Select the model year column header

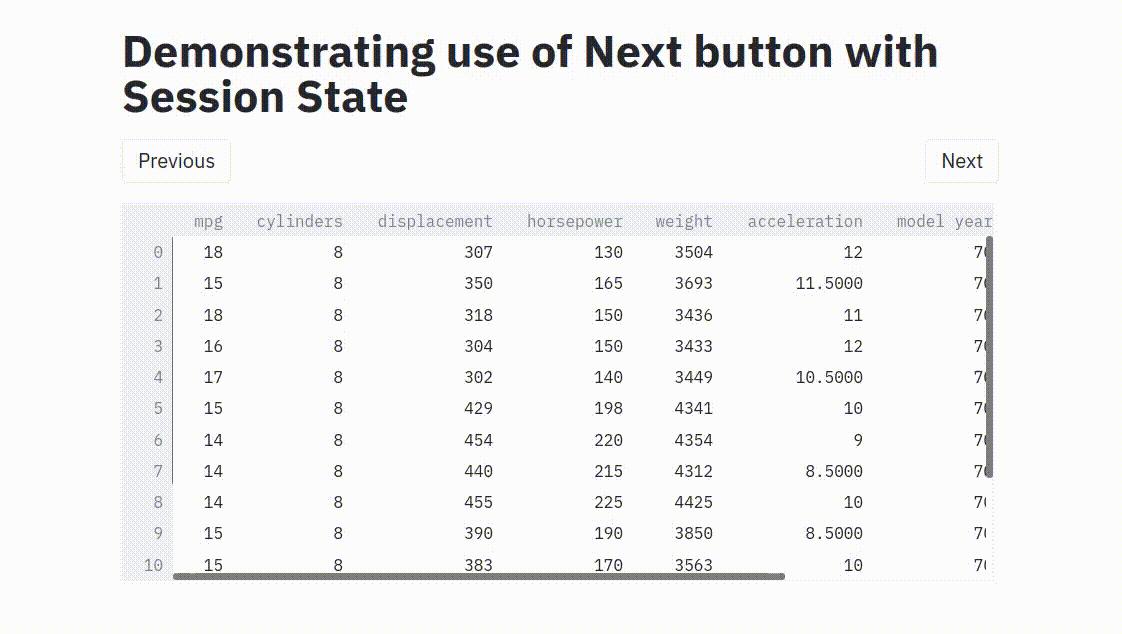click(x=943, y=221)
